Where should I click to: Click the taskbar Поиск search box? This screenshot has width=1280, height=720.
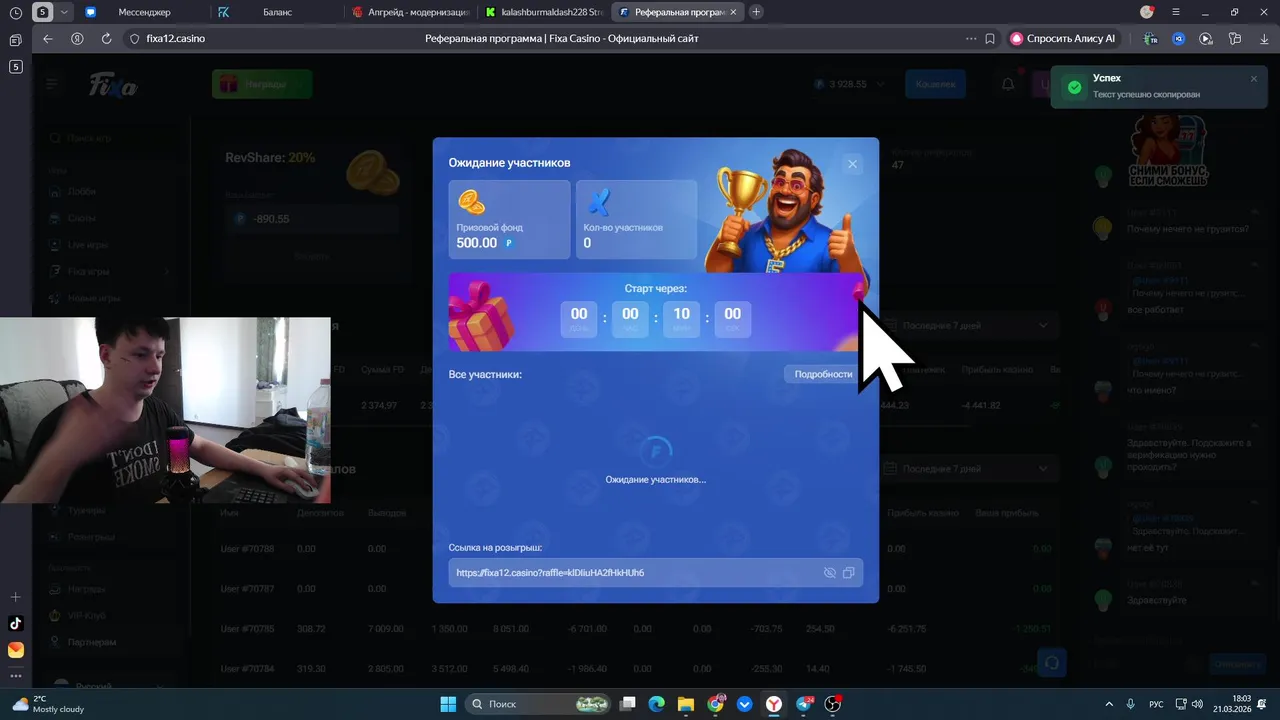[x=539, y=704]
